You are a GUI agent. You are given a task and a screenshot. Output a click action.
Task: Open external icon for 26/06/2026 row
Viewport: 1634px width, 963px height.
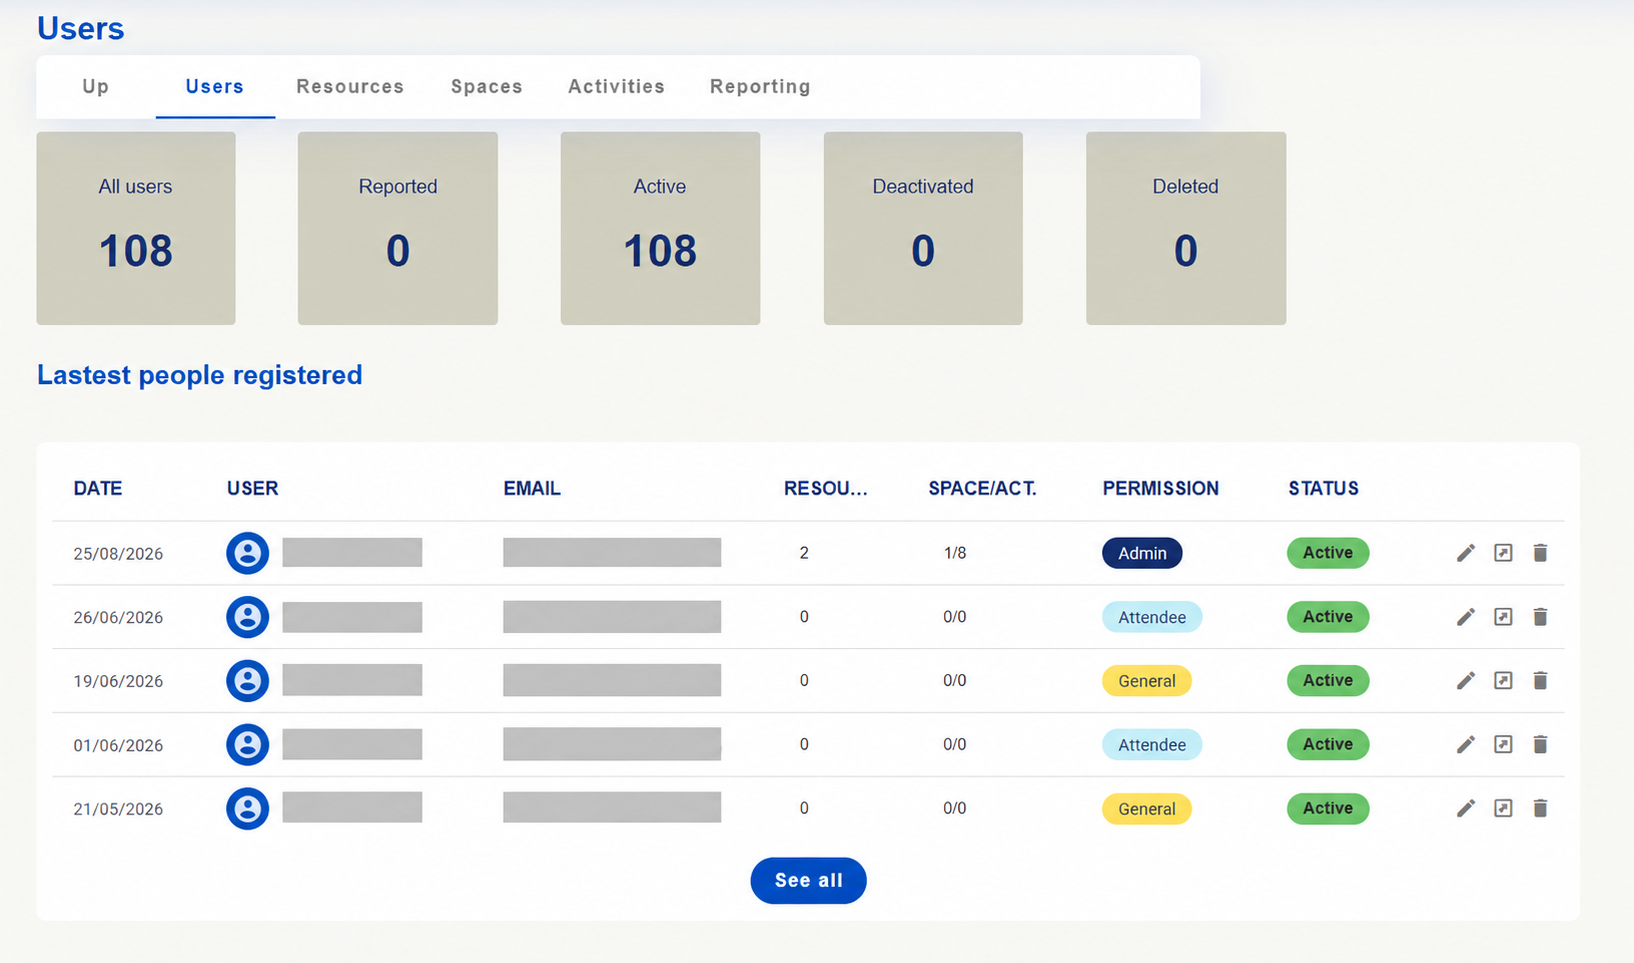click(x=1503, y=617)
